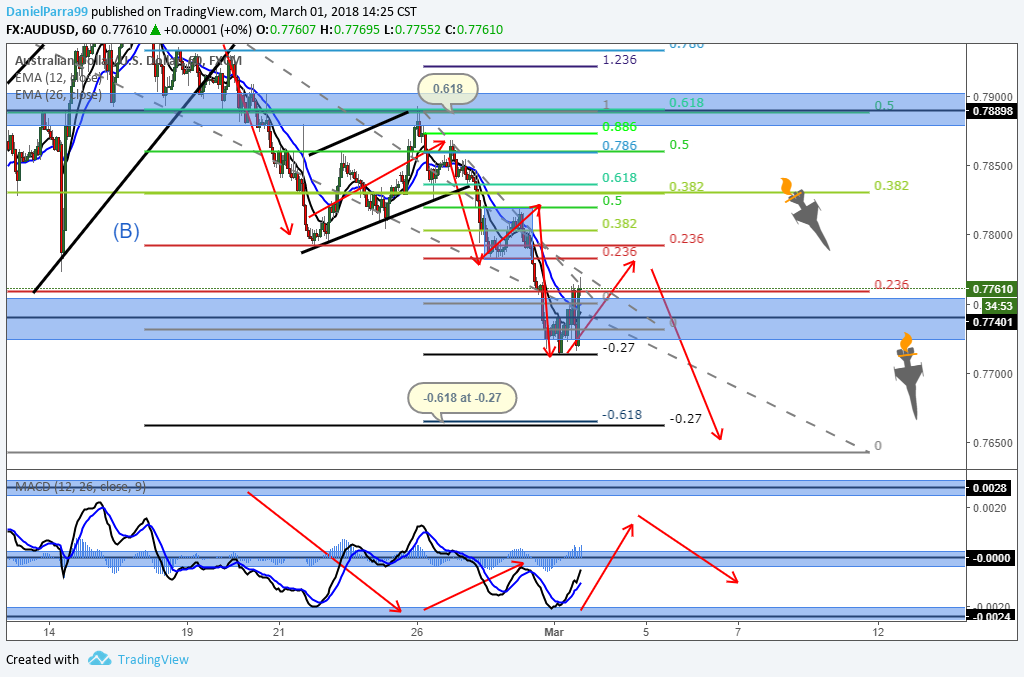Click the 0.78898 price axis label
This screenshot has height=677, width=1024.
992,111
